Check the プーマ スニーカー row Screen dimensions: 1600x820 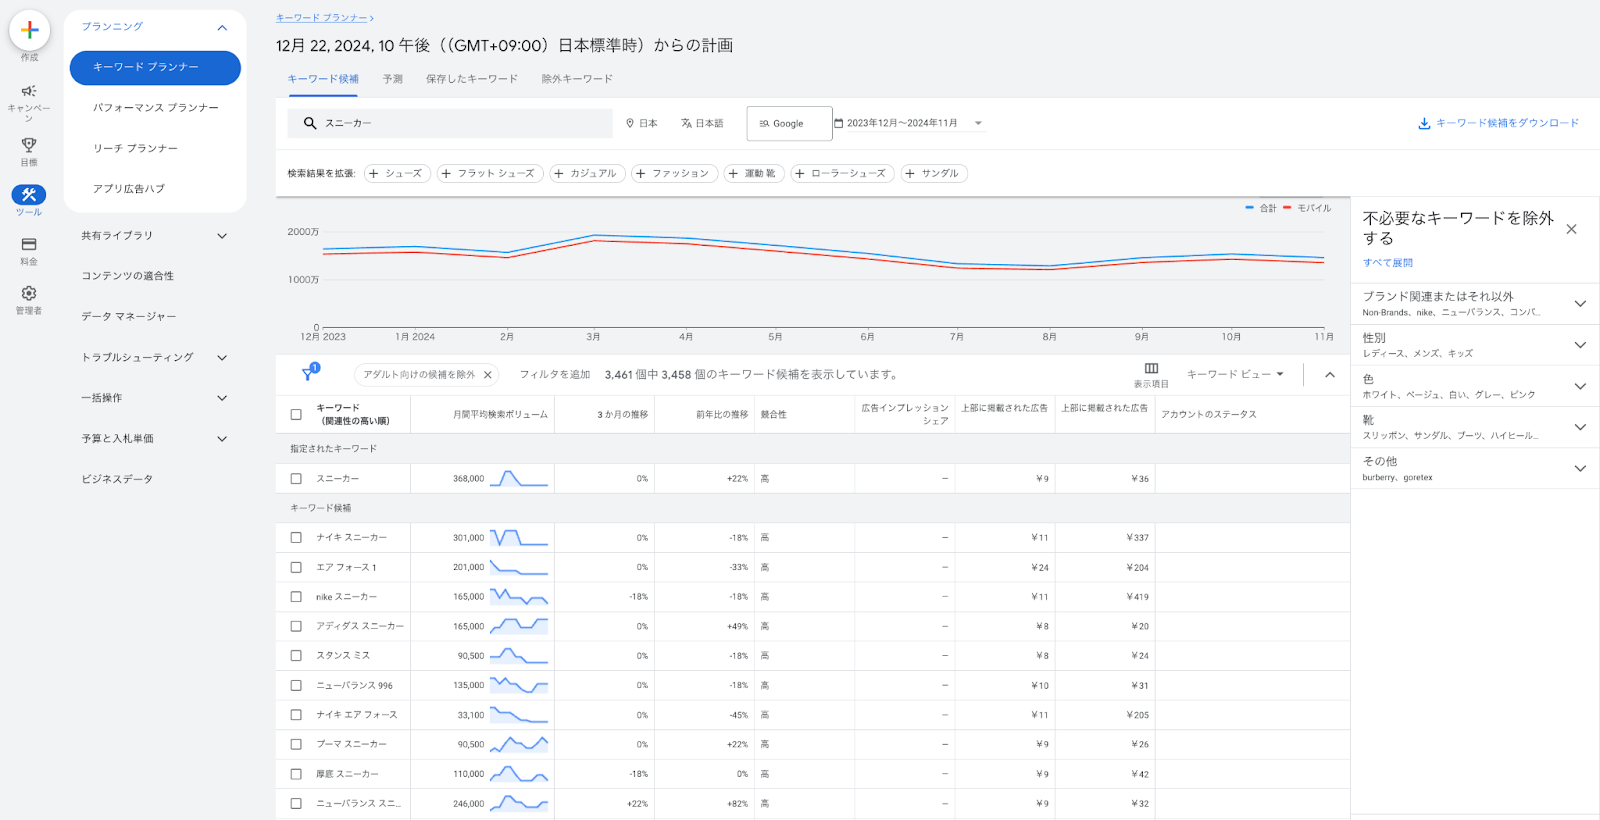(296, 744)
